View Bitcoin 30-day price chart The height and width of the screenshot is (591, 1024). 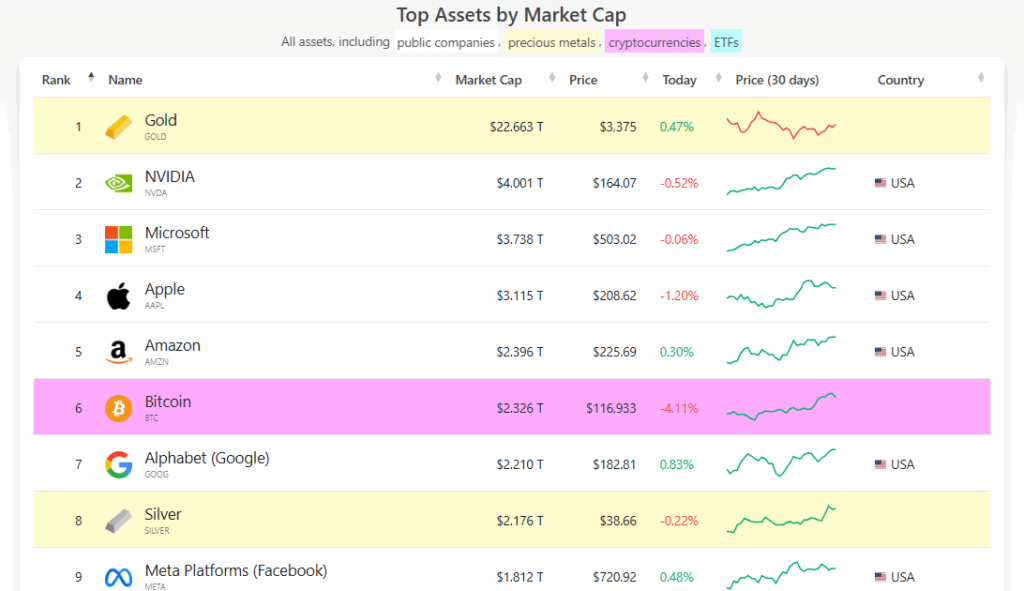781,407
